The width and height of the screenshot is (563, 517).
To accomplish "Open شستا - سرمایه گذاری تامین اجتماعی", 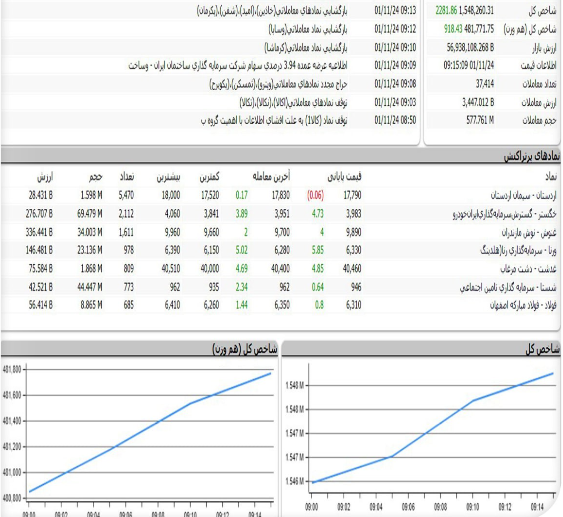I will pos(508,287).
